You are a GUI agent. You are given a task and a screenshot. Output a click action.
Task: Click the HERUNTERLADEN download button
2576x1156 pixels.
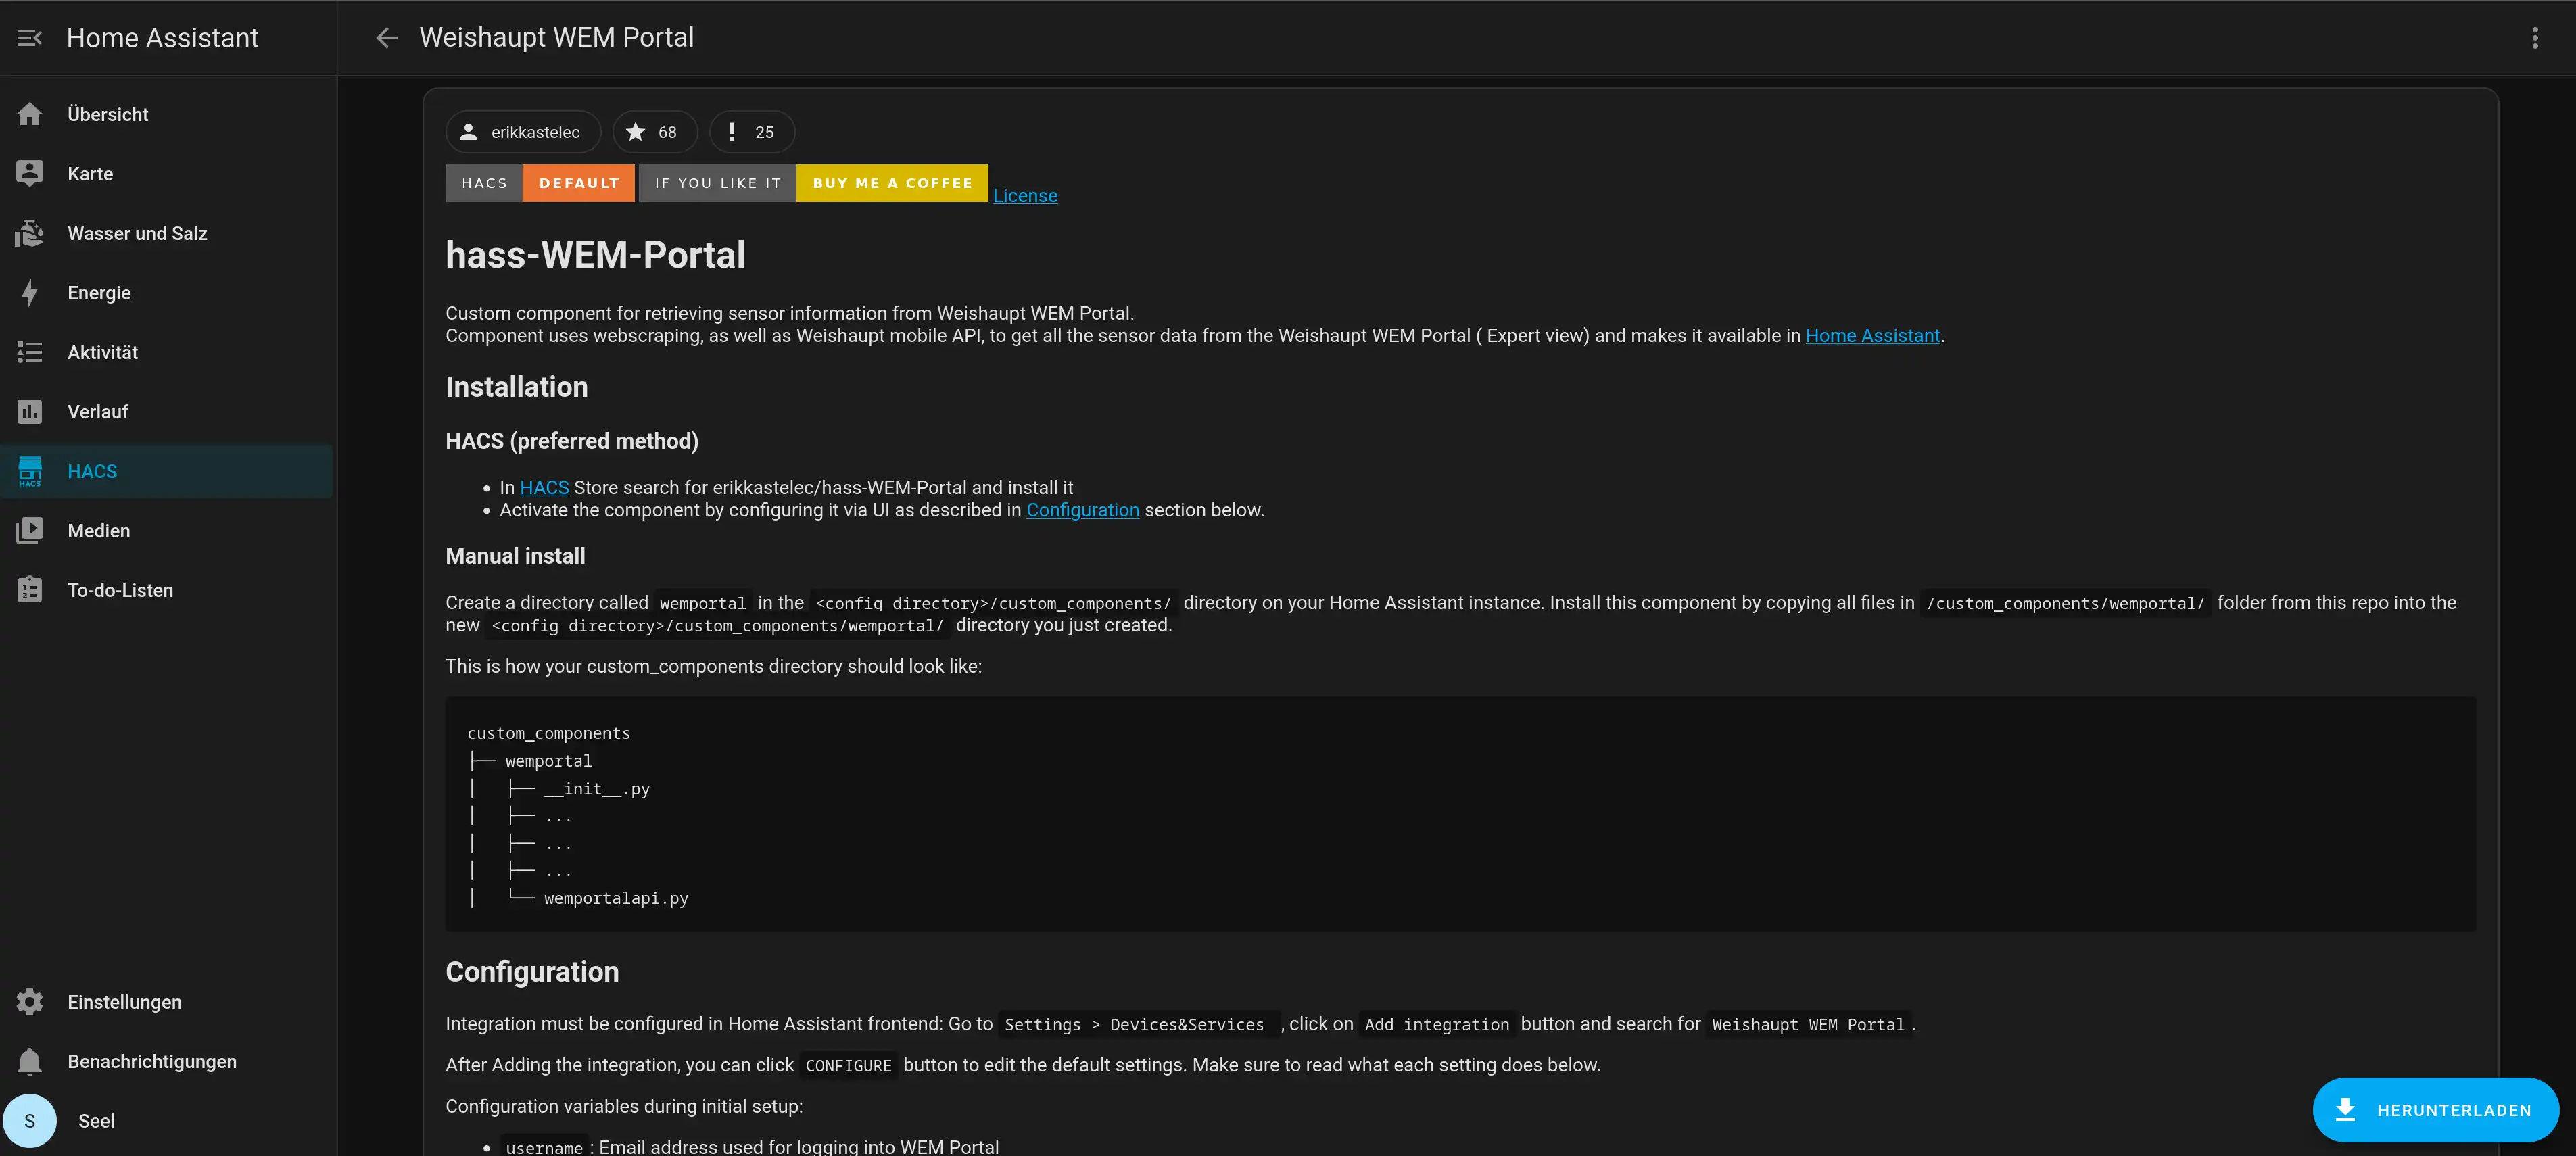tap(2435, 1109)
